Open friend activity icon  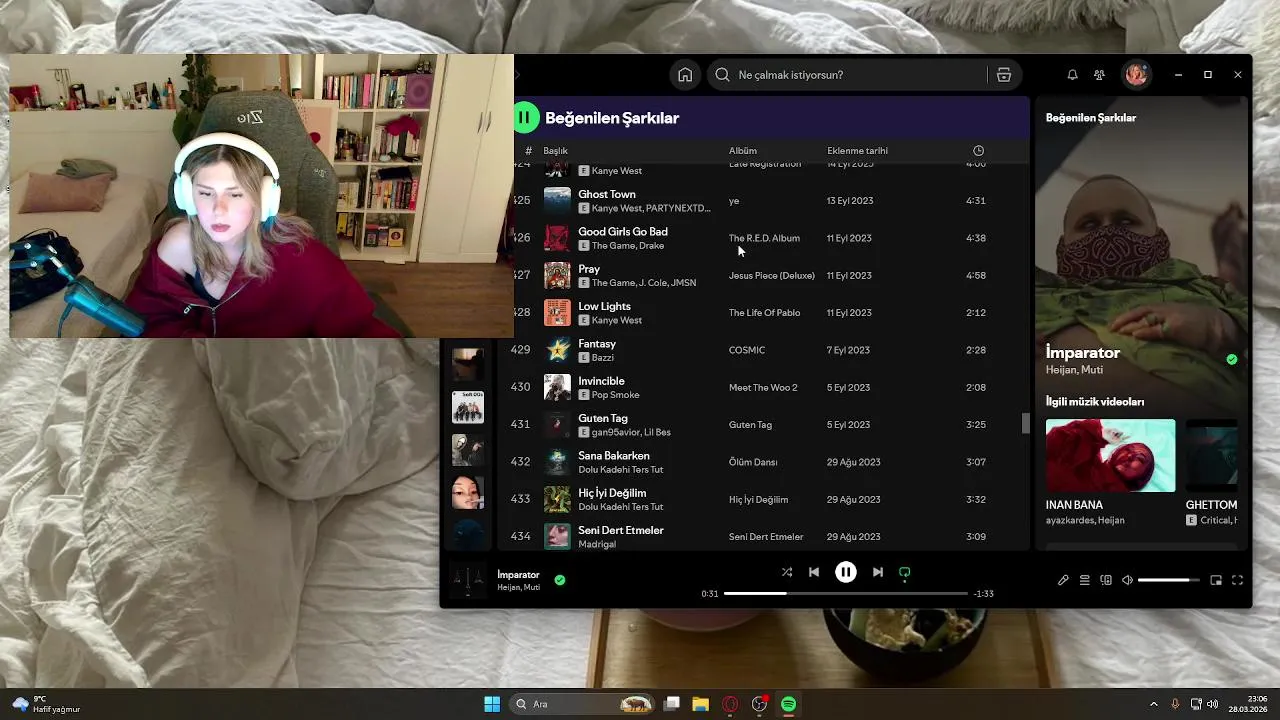pyautogui.click(x=1099, y=75)
